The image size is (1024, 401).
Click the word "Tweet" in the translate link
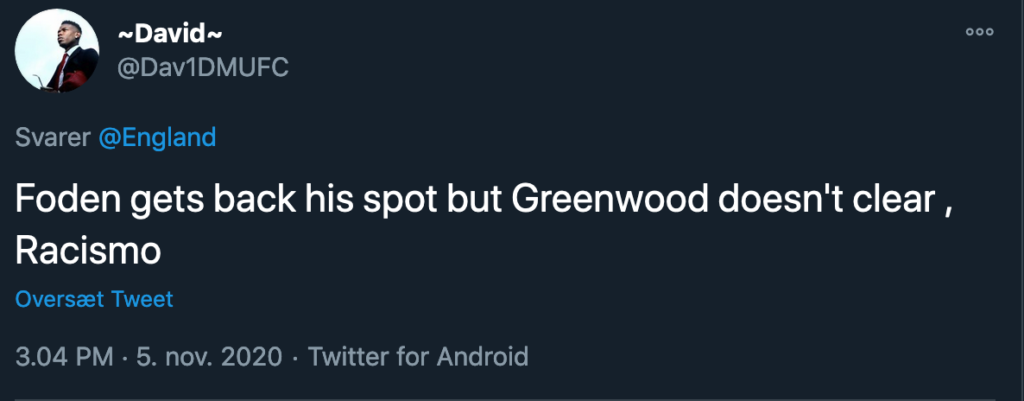[142, 300]
